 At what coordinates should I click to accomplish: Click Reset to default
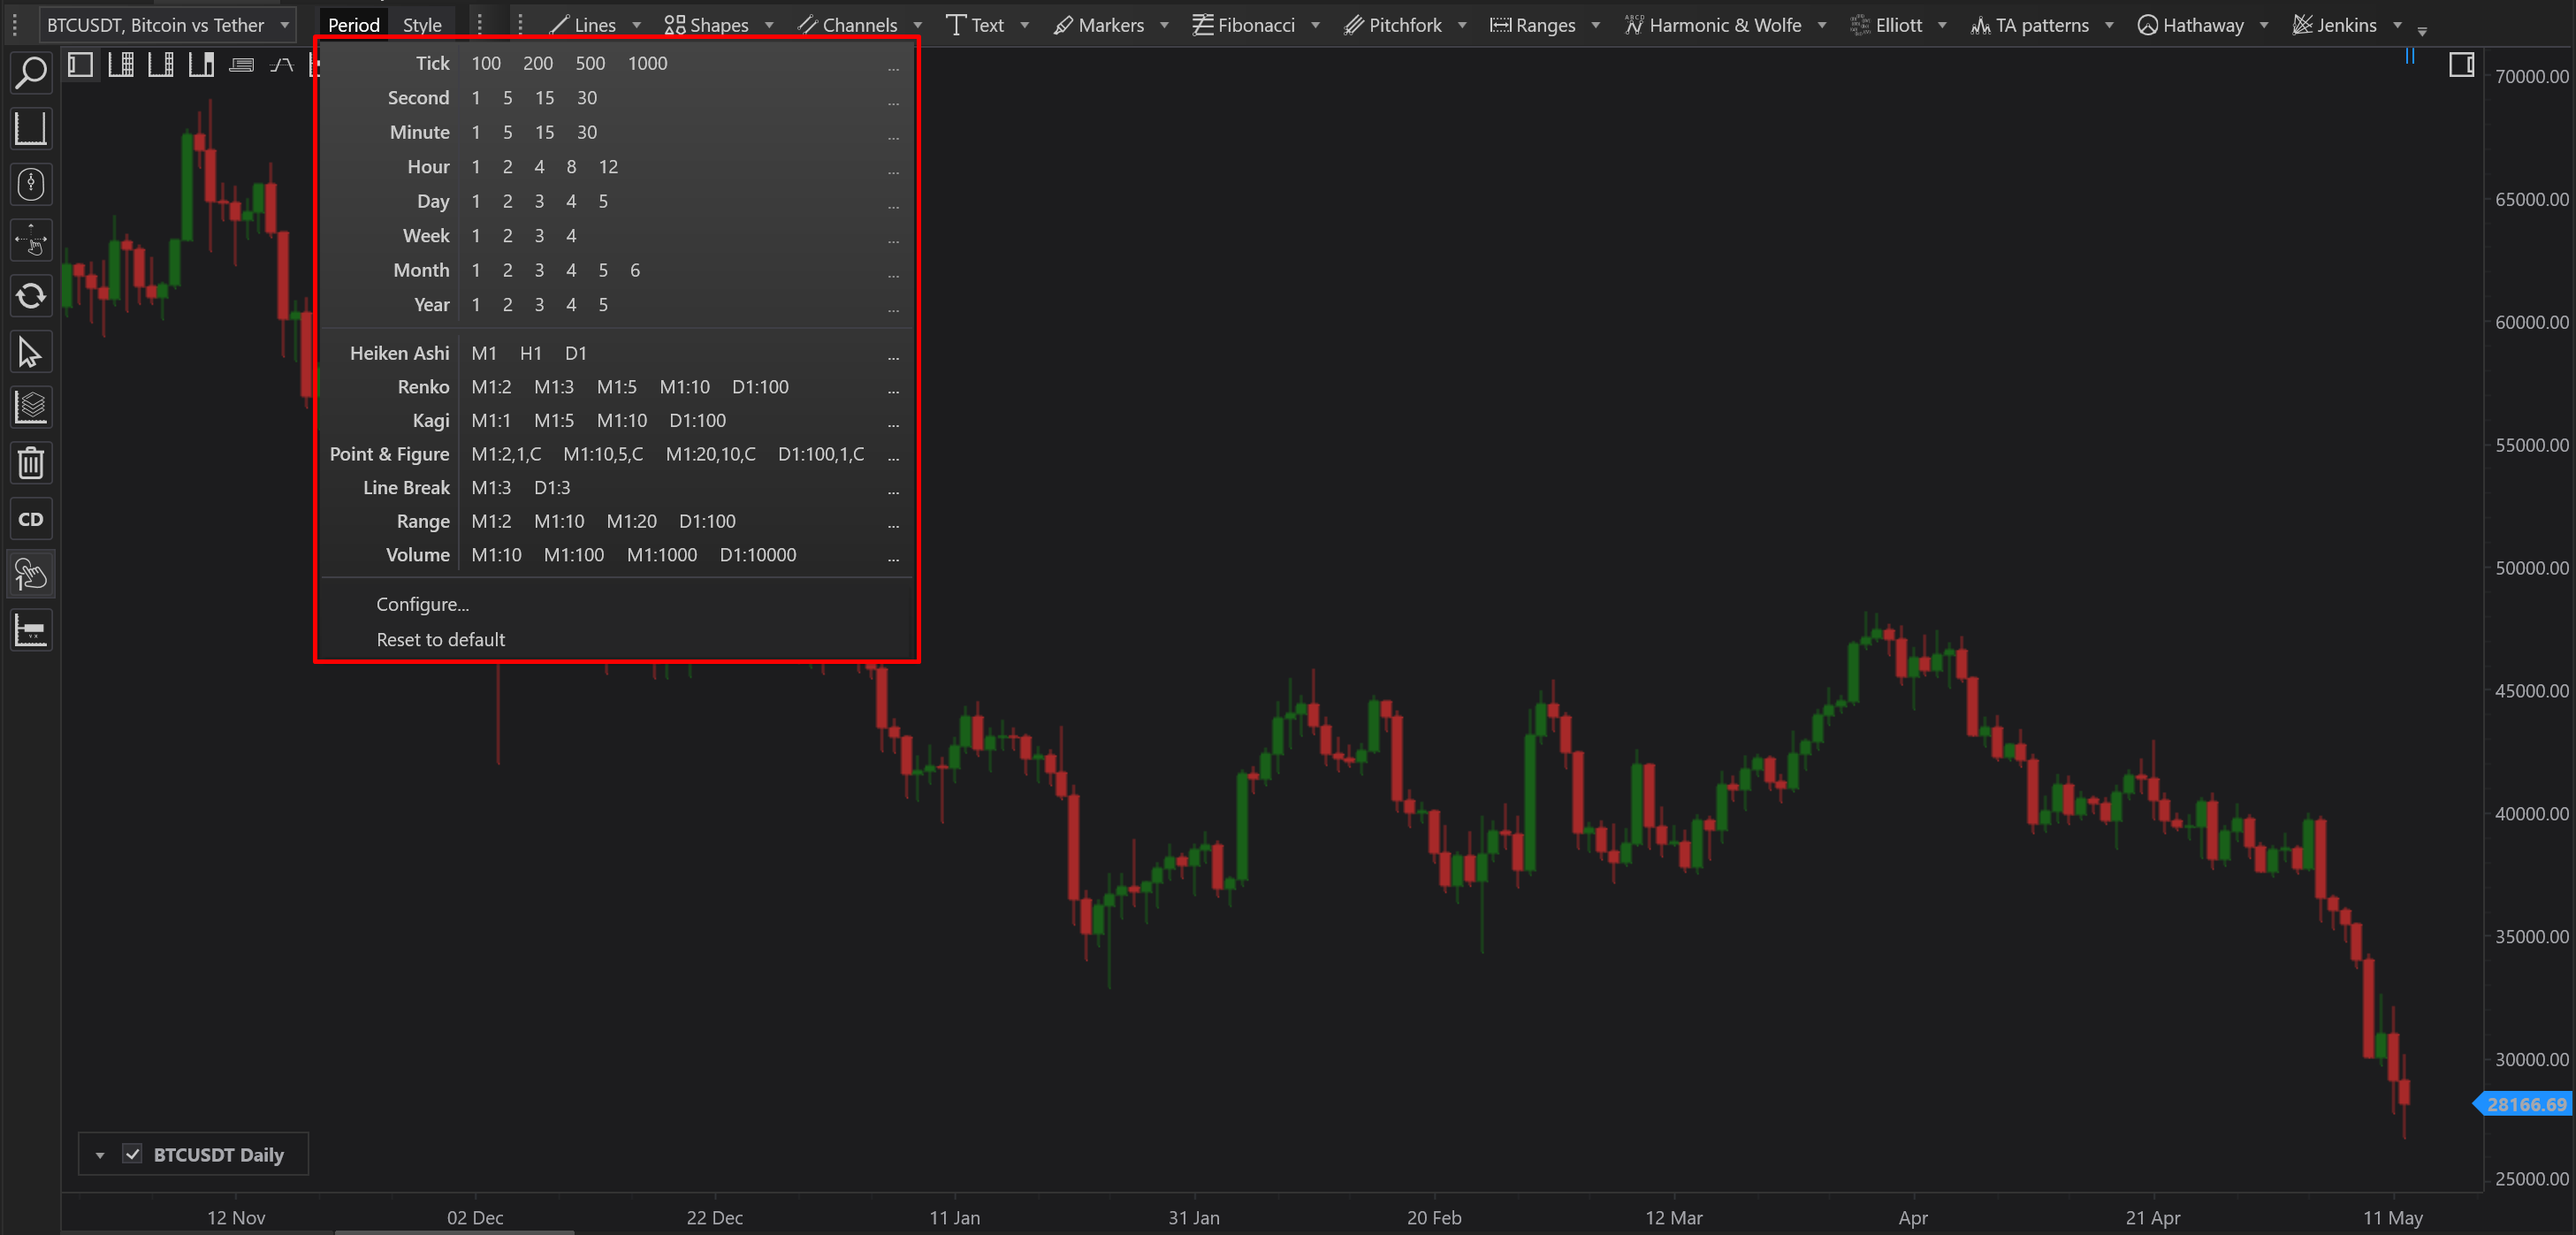click(440, 639)
